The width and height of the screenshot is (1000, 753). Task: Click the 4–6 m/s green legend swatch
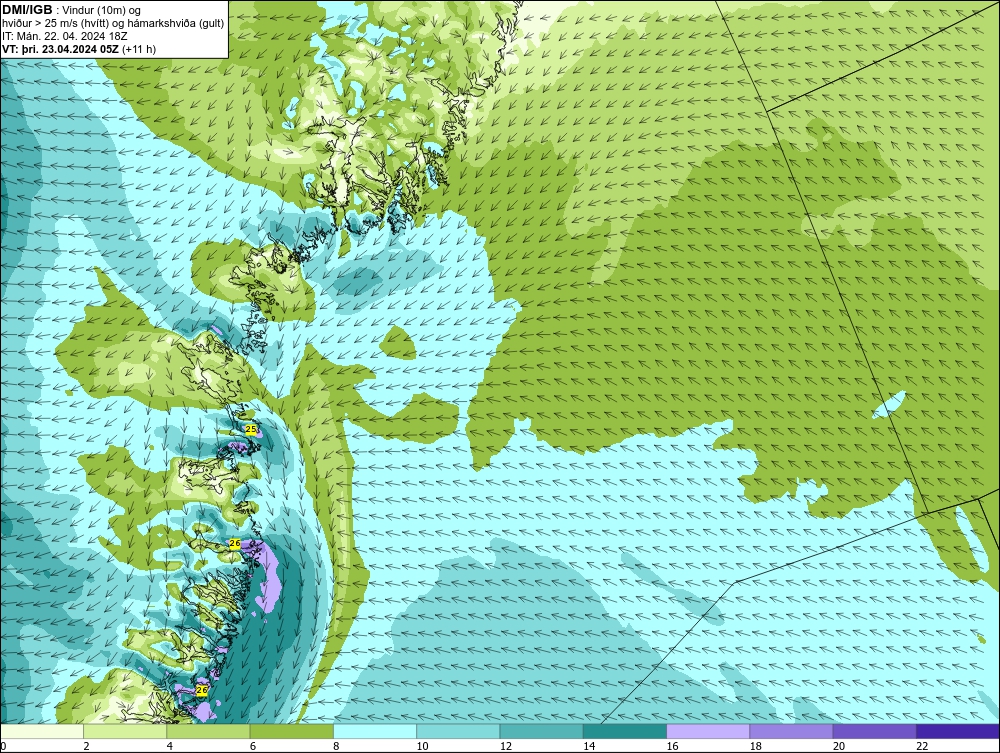[209, 731]
